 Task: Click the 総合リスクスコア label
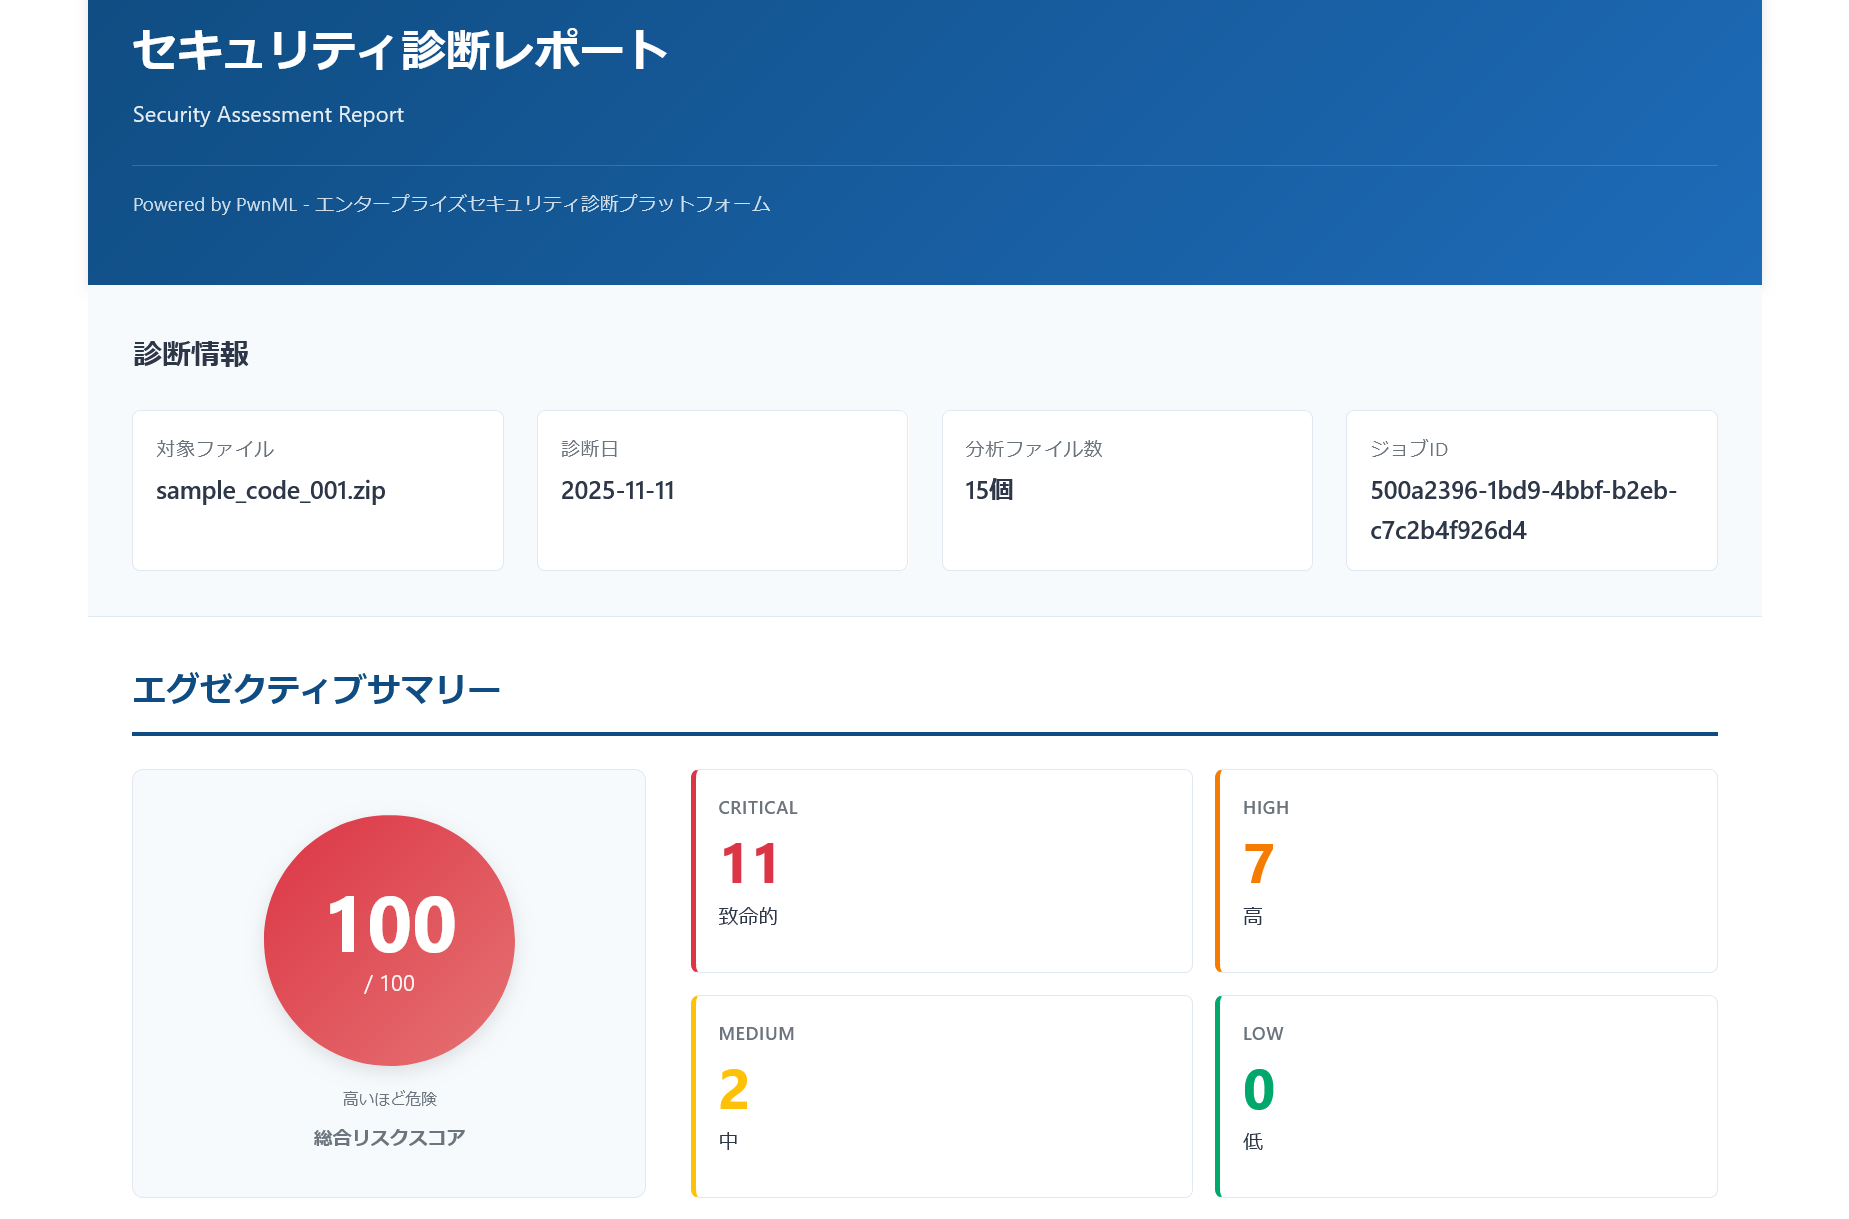pos(389,1136)
